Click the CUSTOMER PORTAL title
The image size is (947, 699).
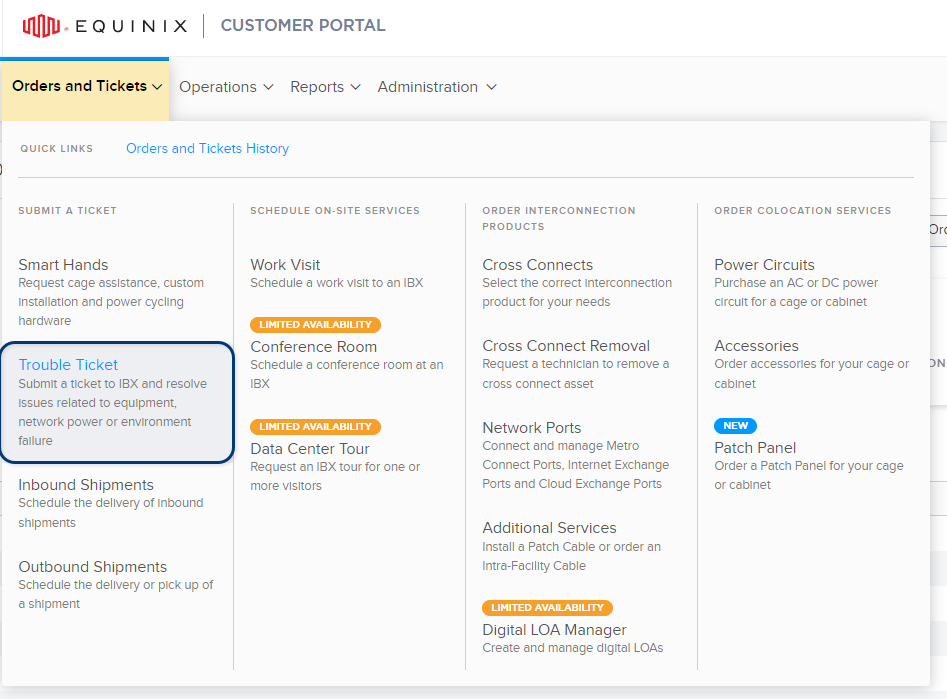coord(303,25)
